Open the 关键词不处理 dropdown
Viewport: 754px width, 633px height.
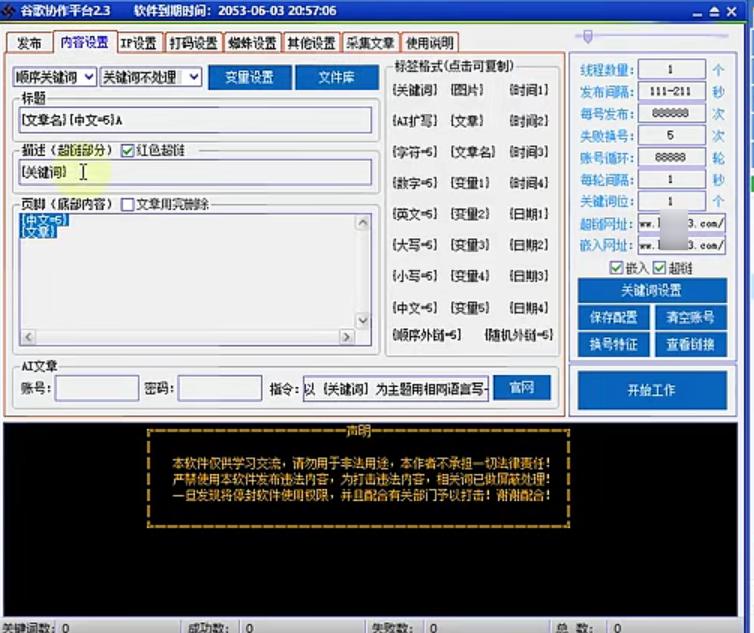(151, 77)
